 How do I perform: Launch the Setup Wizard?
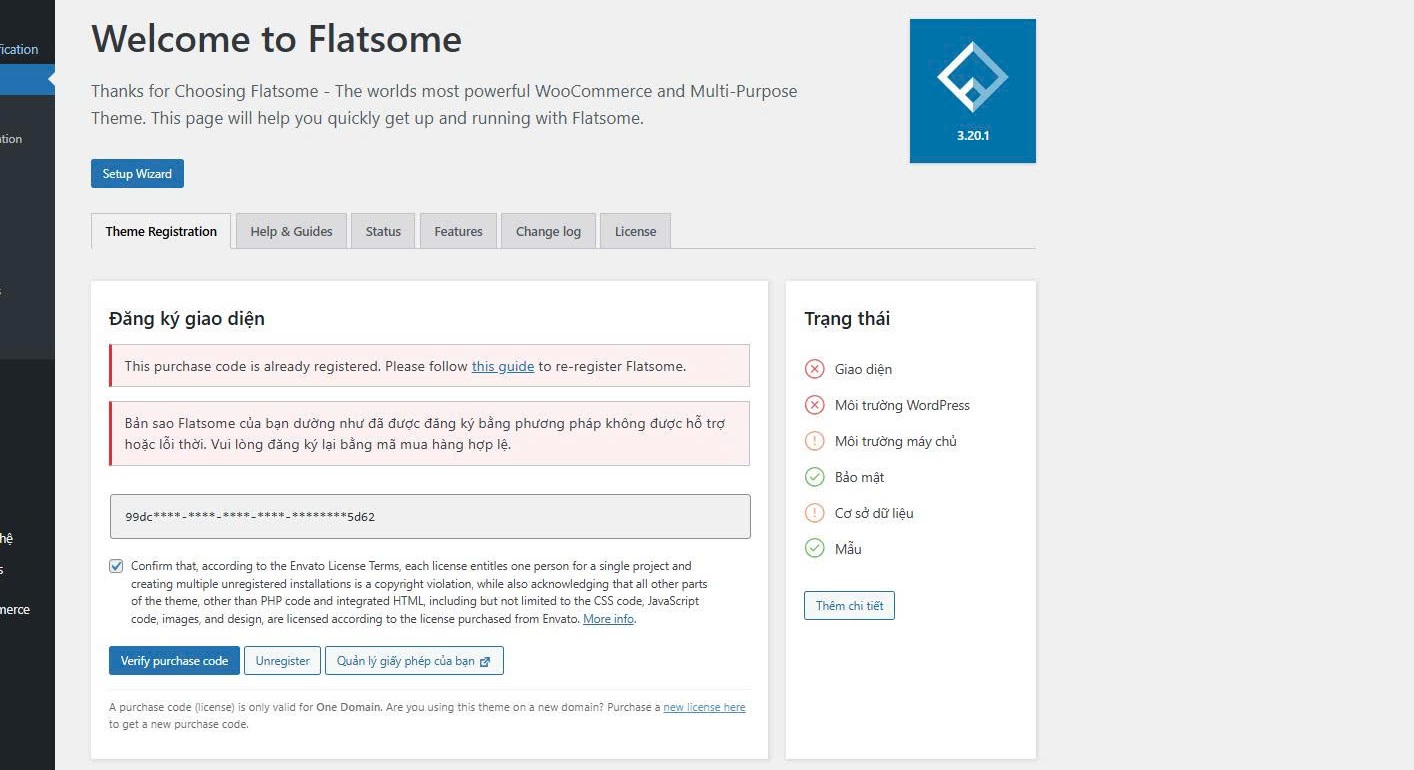coord(137,173)
